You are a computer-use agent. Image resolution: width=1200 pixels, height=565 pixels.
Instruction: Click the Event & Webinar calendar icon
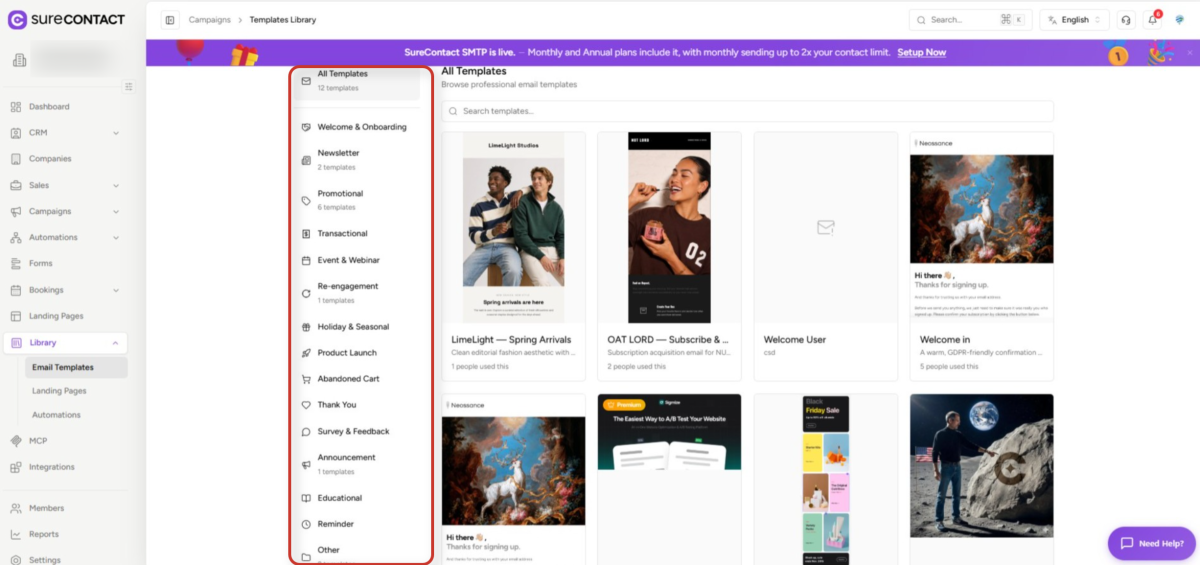coord(306,260)
